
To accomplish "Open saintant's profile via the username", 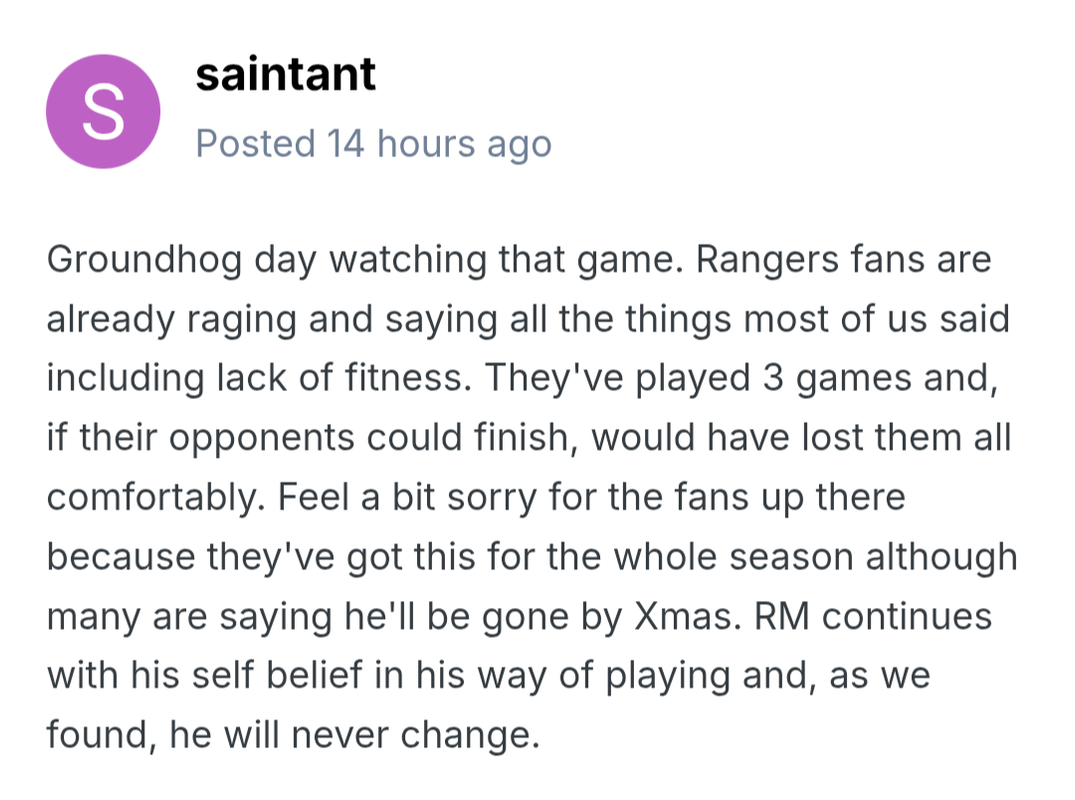I will (x=286, y=74).
